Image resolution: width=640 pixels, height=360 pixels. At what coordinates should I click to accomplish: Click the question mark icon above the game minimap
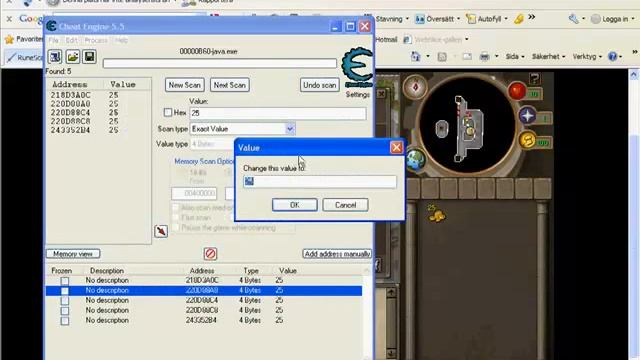click(534, 78)
